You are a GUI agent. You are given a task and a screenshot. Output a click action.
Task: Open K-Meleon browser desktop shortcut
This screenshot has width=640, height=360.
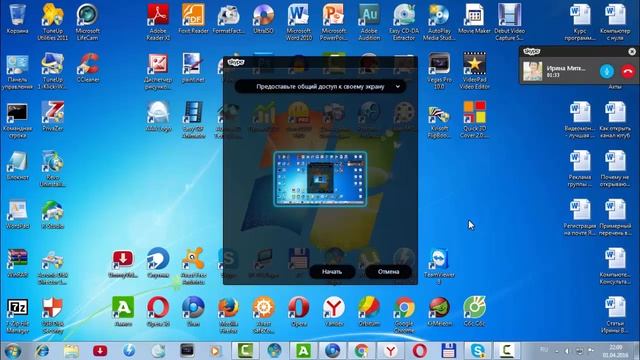pyautogui.click(x=439, y=312)
